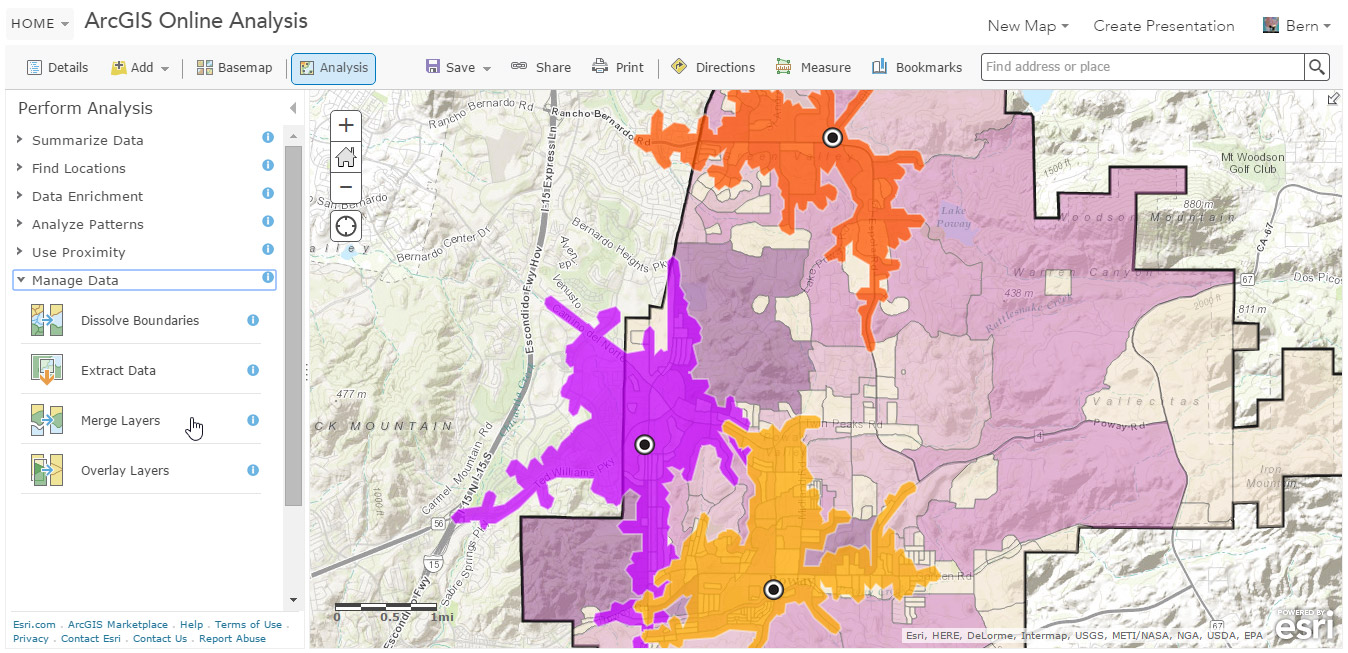Click info icon beside Find Locations

pyautogui.click(x=268, y=166)
